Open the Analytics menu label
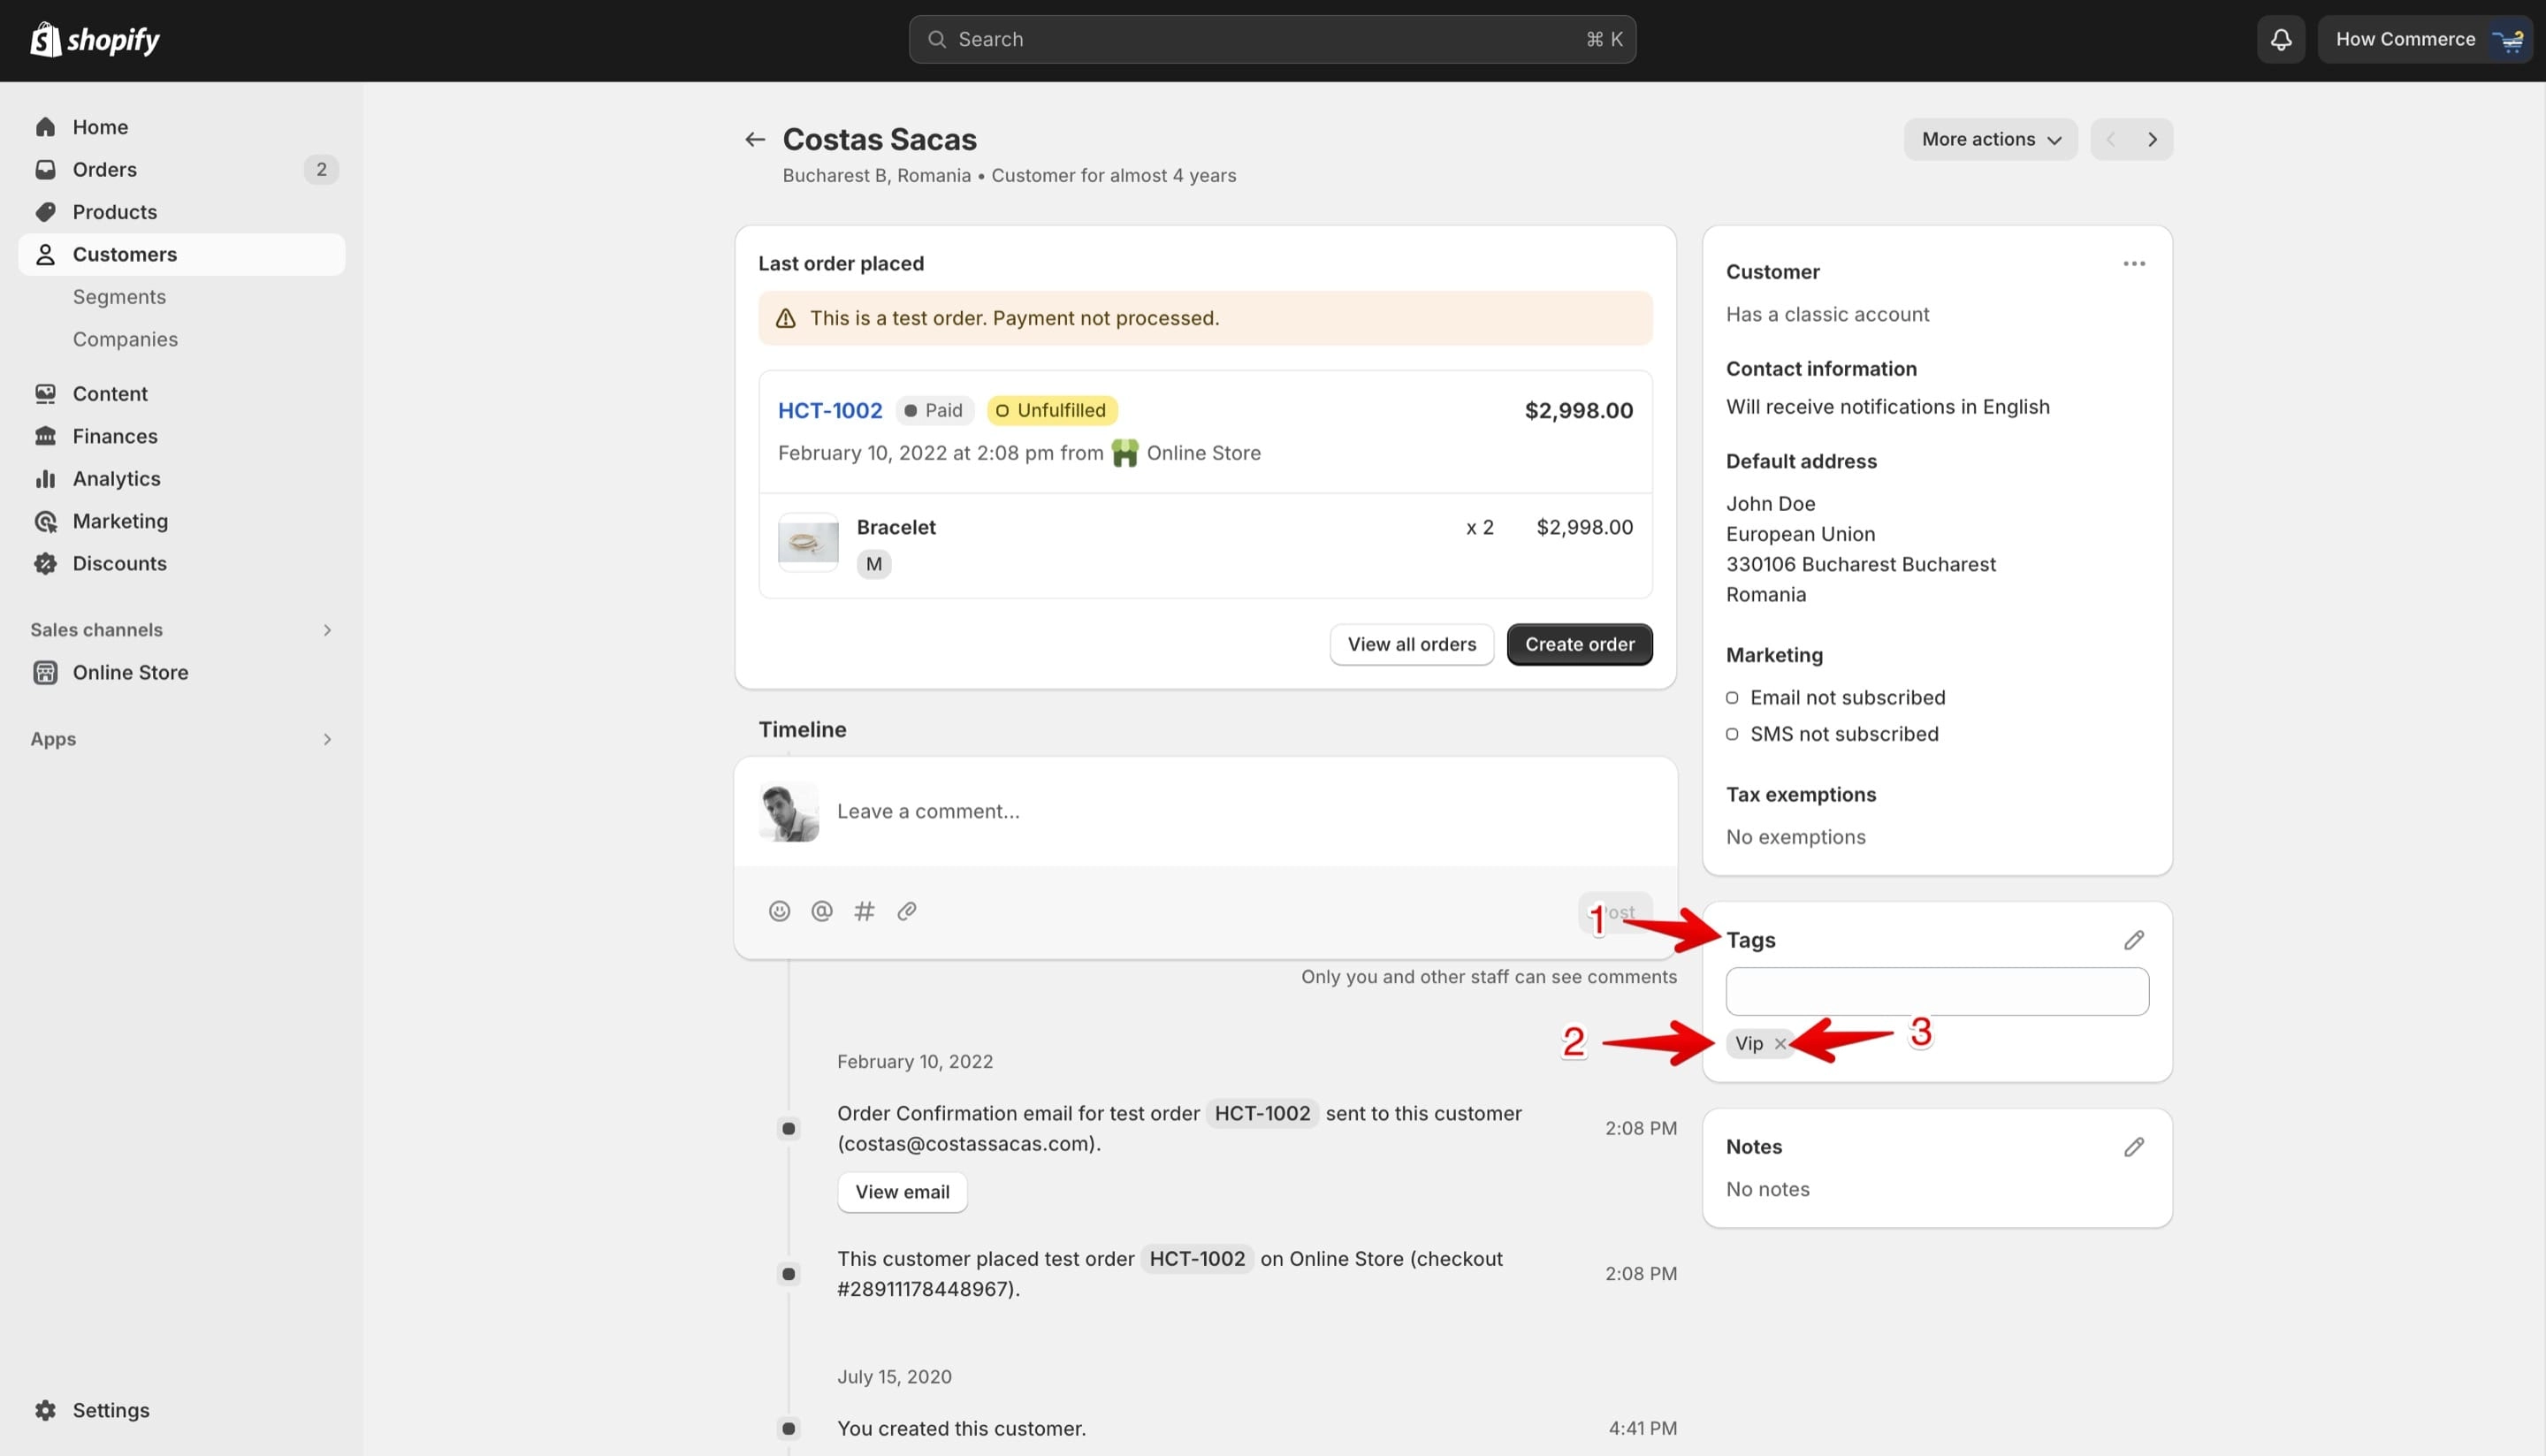2546x1456 pixels. pyautogui.click(x=116, y=479)
